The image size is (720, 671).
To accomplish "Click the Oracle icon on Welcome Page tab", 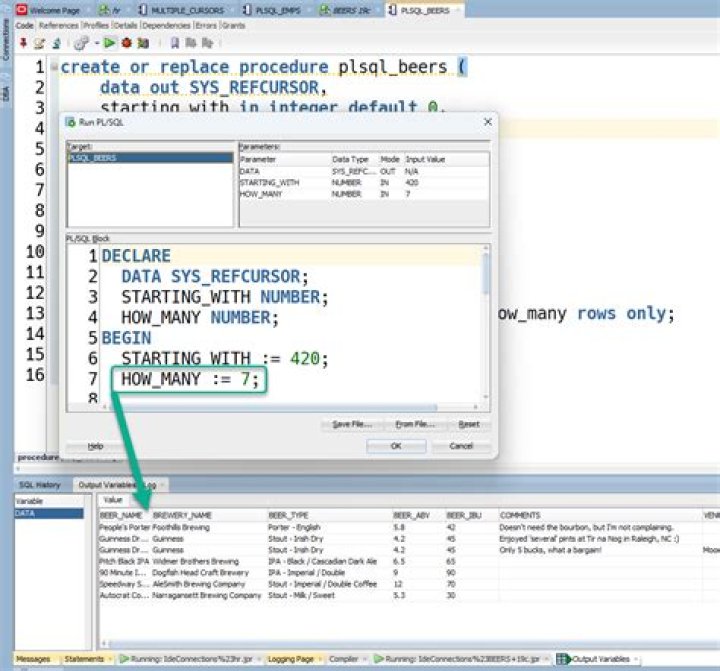I will pyautogui.click(x=22, y=10).
